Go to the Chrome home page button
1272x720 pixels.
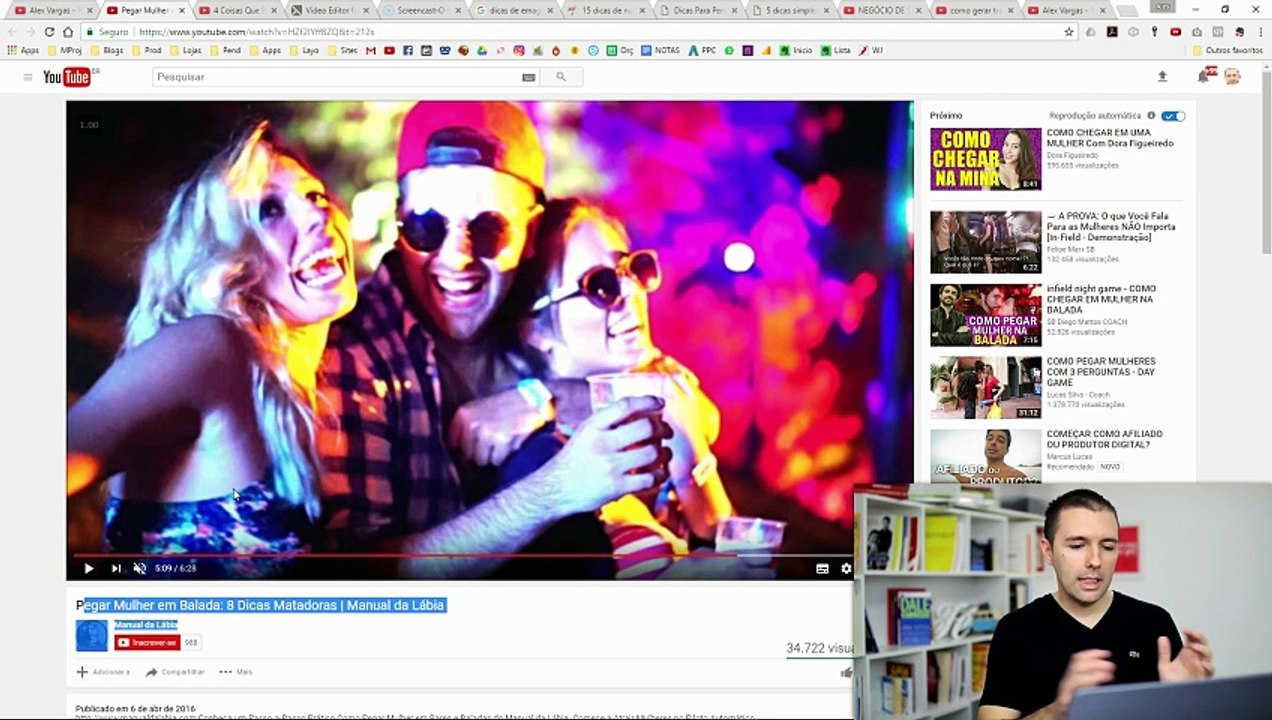pos(68,32)
